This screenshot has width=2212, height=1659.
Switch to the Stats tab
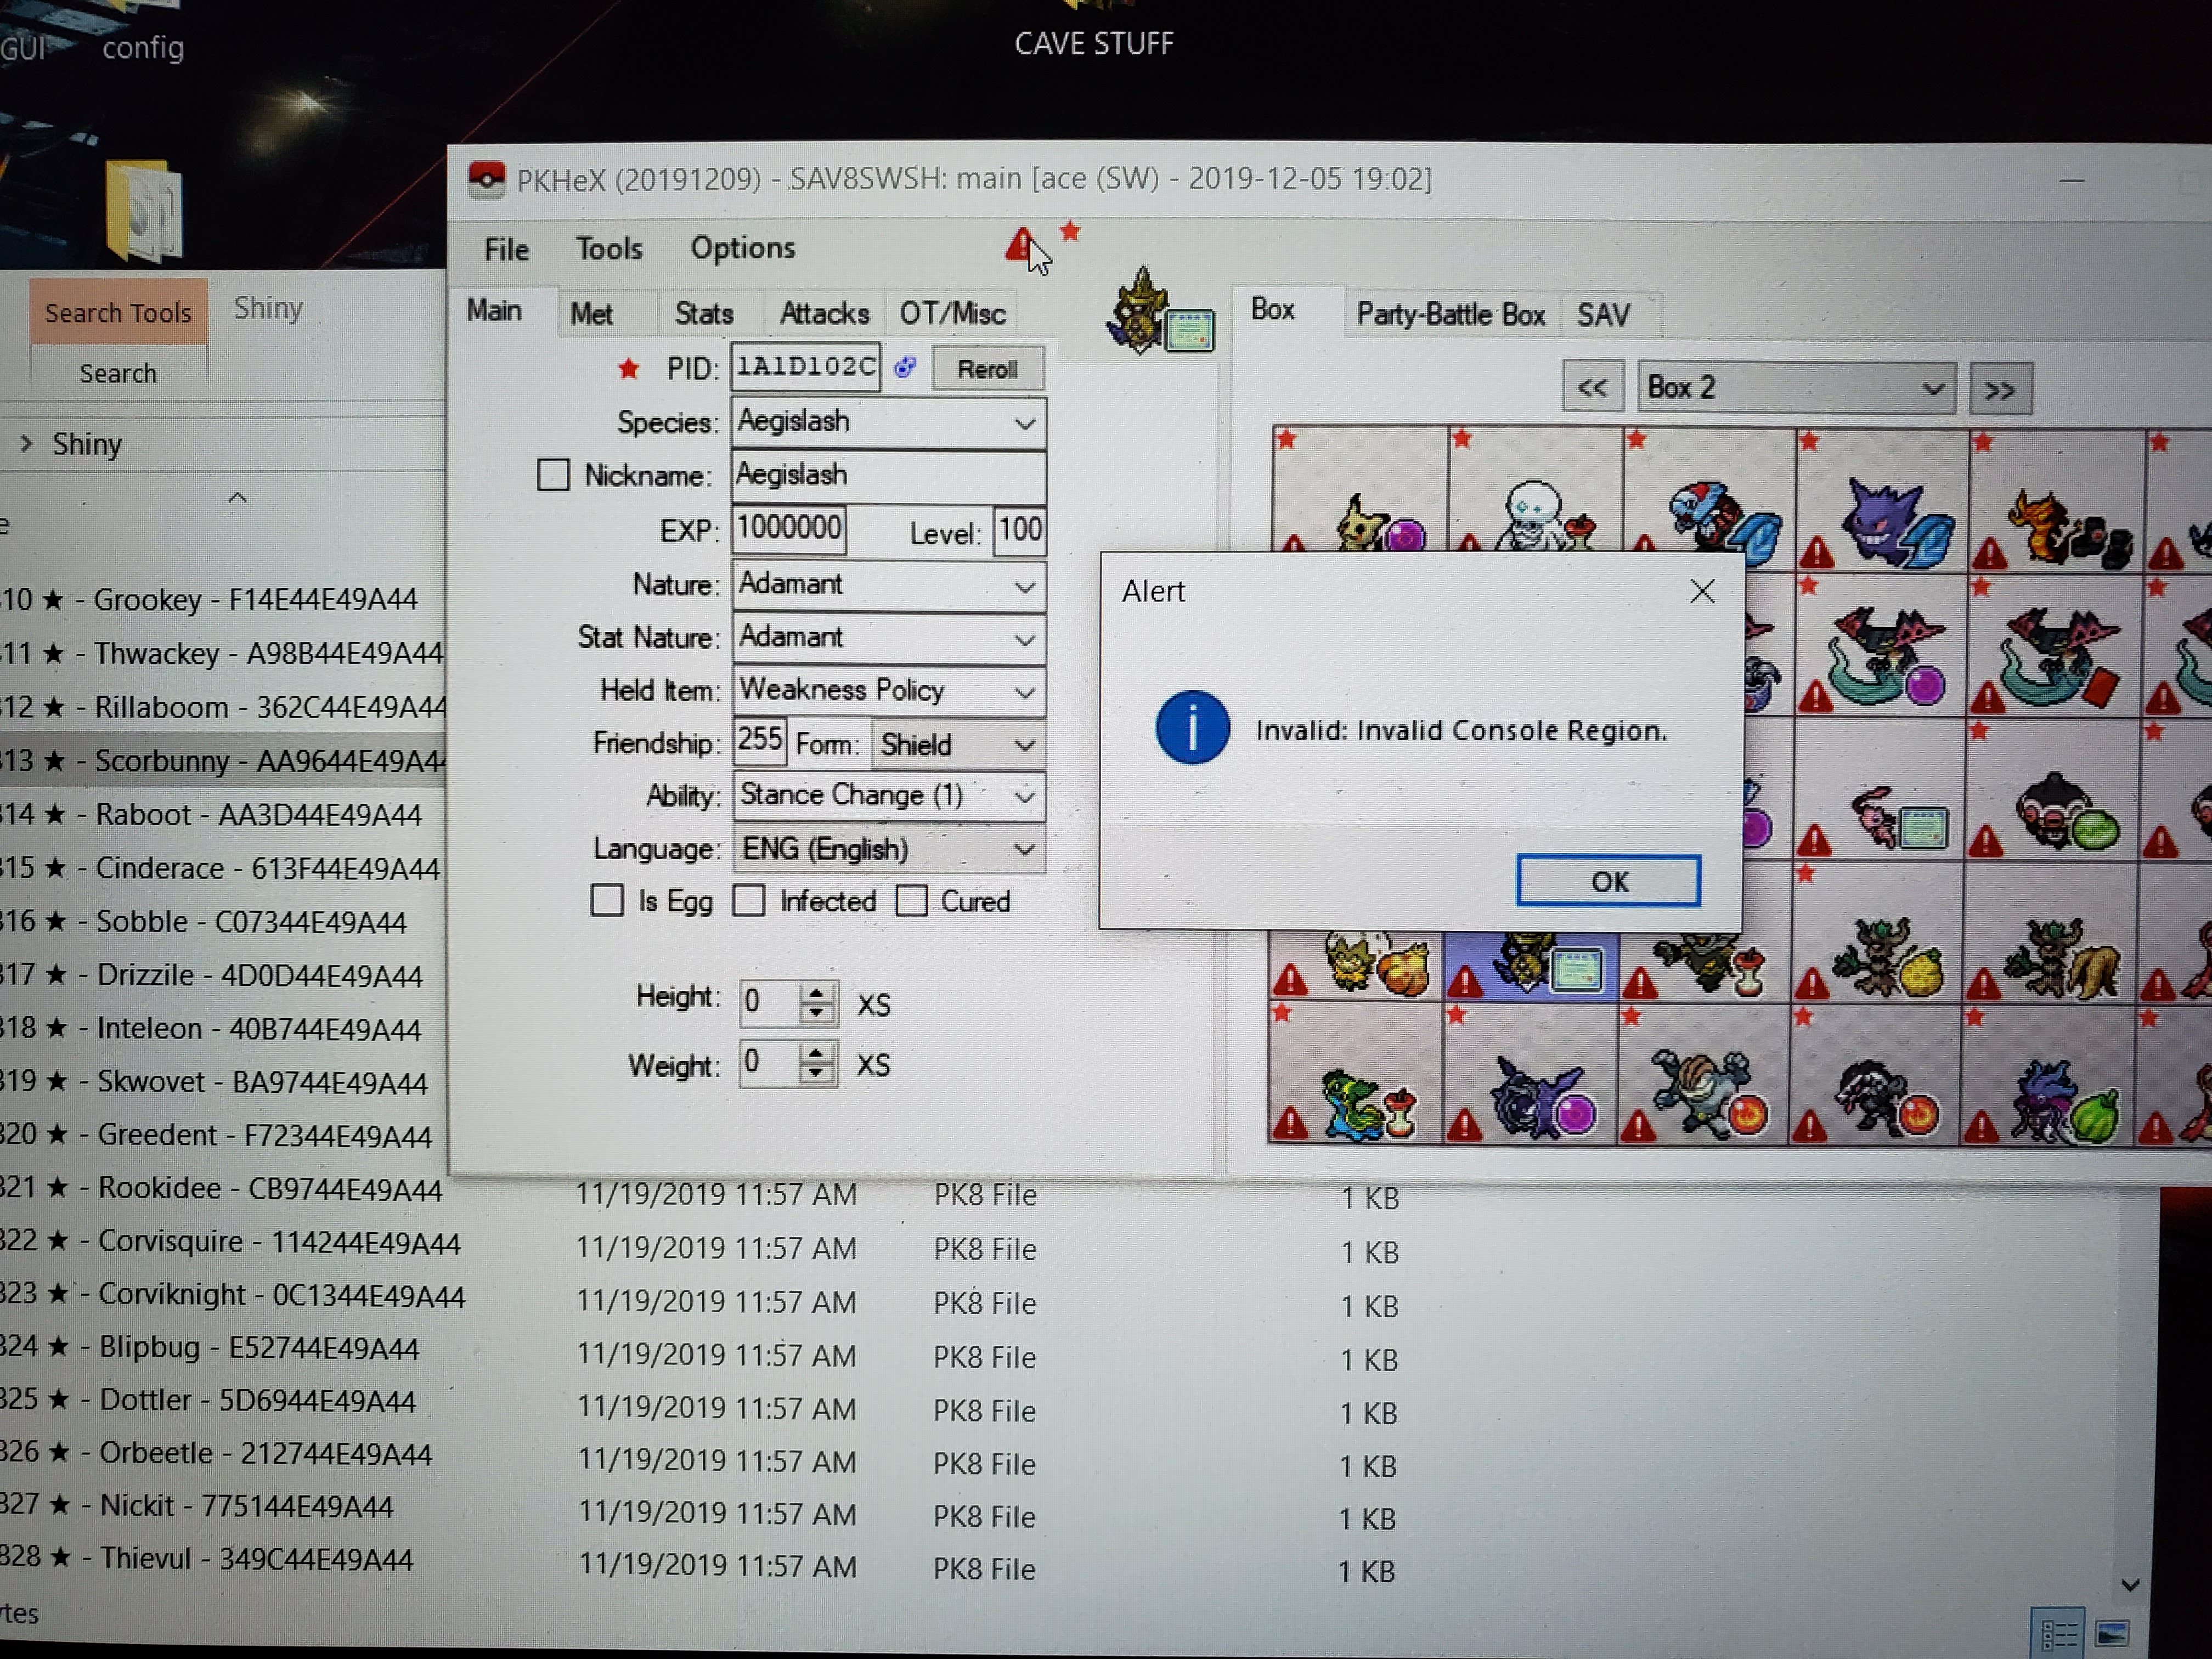[704, 314]
